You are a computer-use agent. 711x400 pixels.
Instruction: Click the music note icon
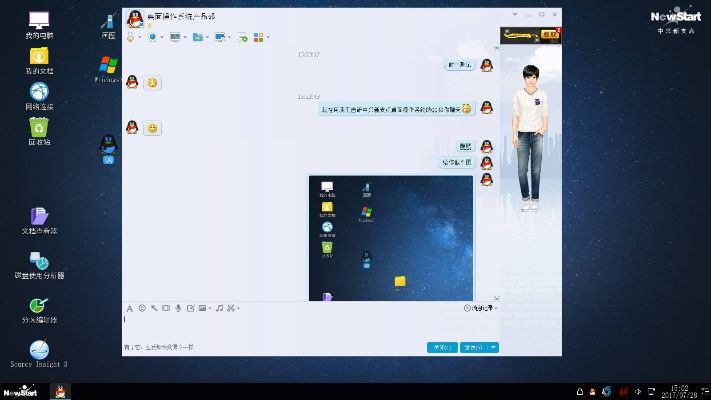[218, 308]
